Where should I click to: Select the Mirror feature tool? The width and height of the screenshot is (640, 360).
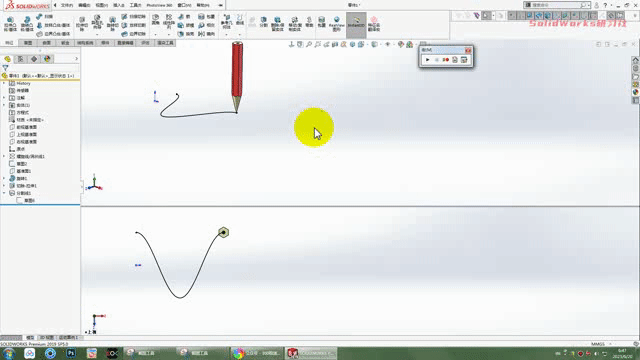click(208, 34)
